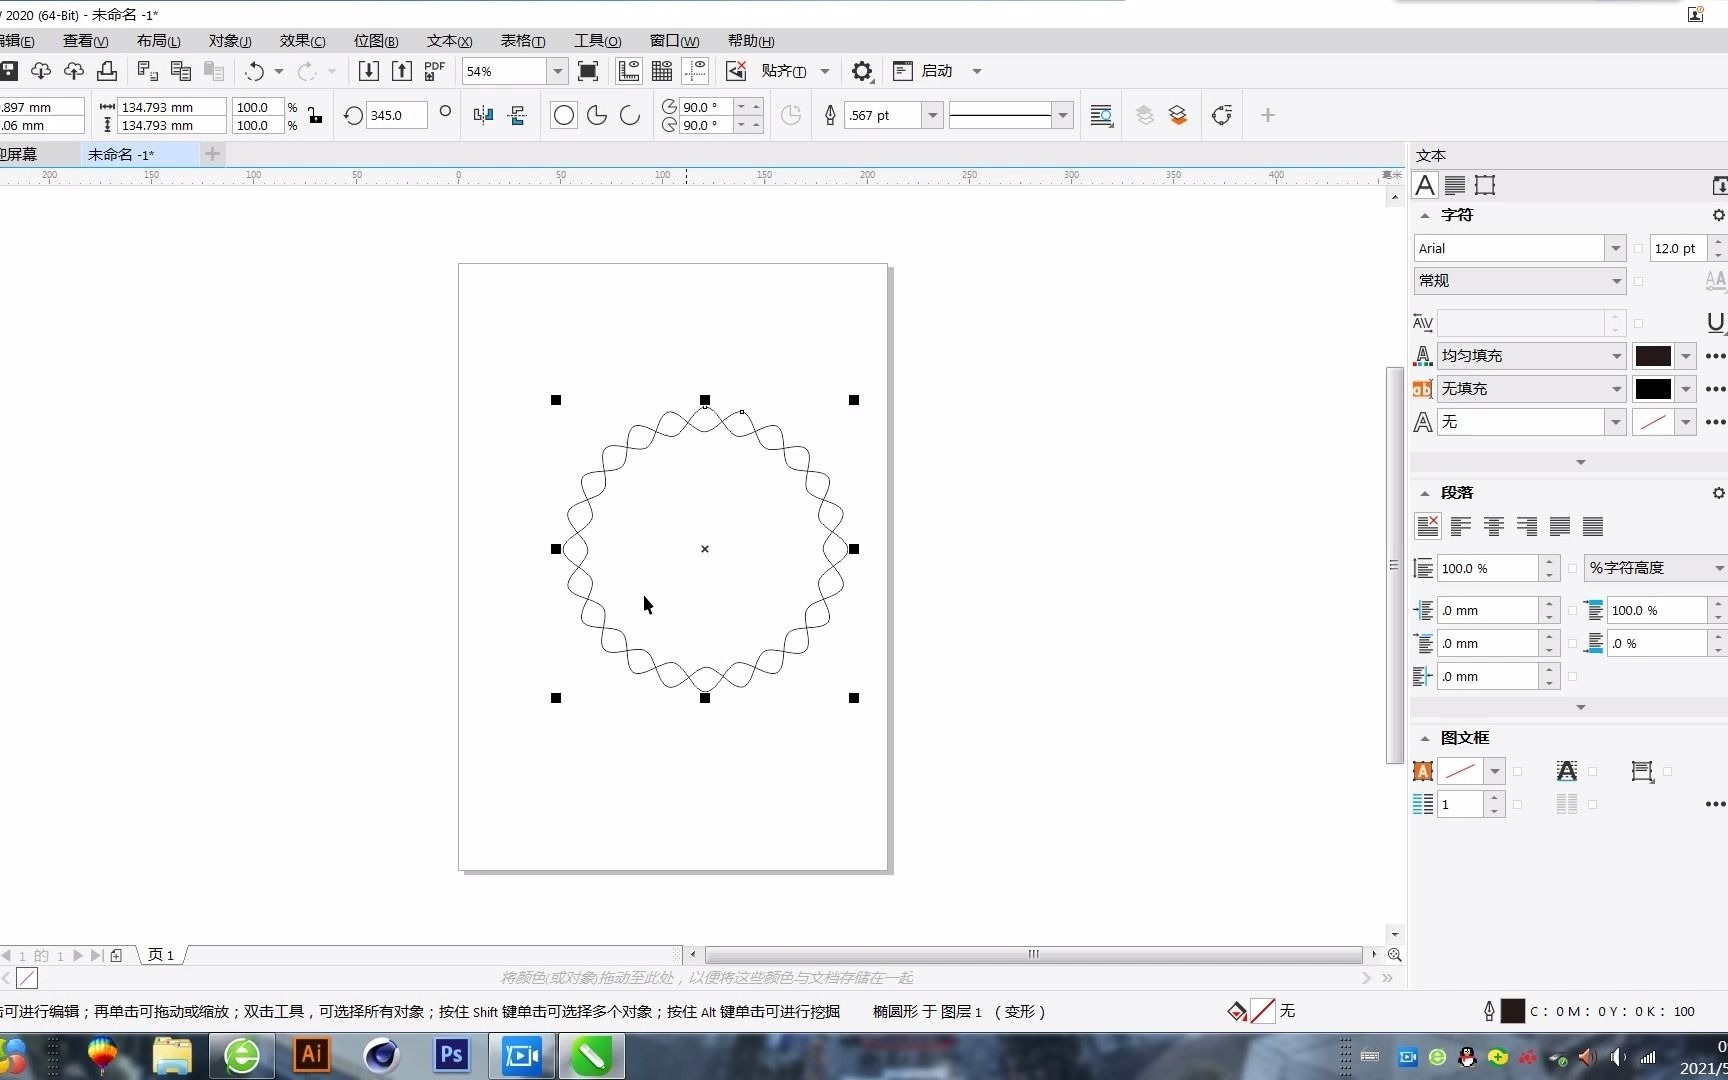Click the Print icon in toolbar
Image resolution: width=1728 pixels, height=1080 pixels.
click(107, 71)
